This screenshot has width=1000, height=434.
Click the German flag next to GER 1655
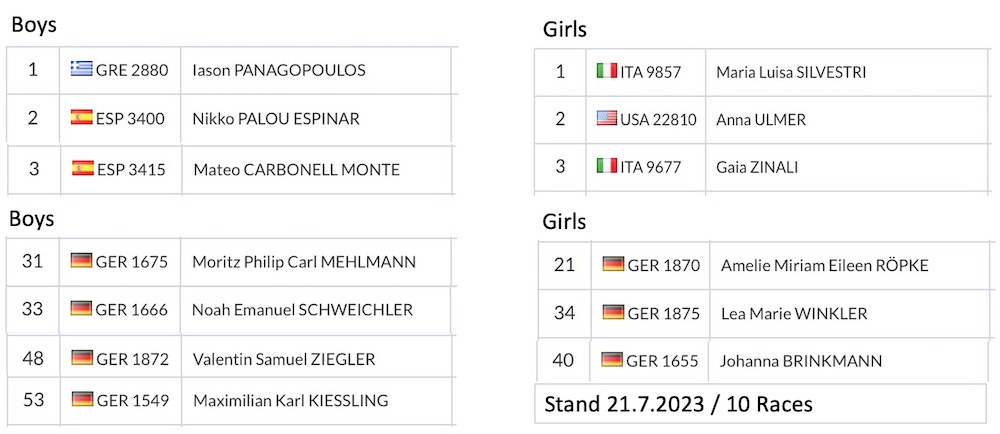(x=612, y=360)
